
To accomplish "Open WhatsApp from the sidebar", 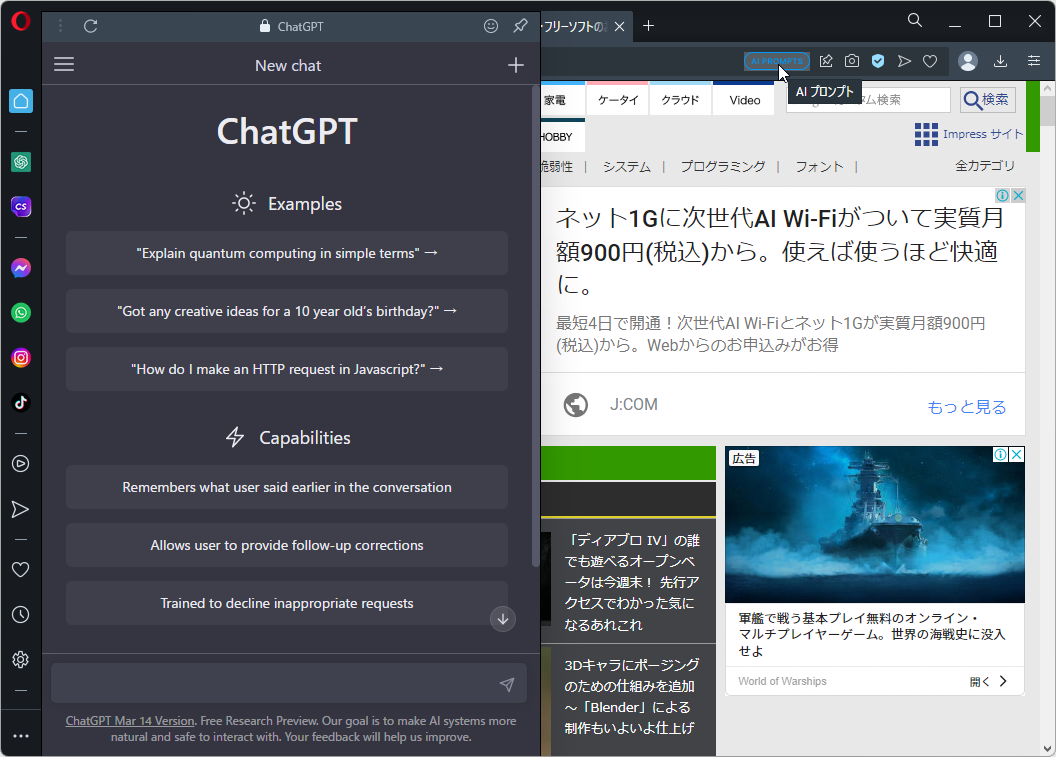I will [21, 312].
